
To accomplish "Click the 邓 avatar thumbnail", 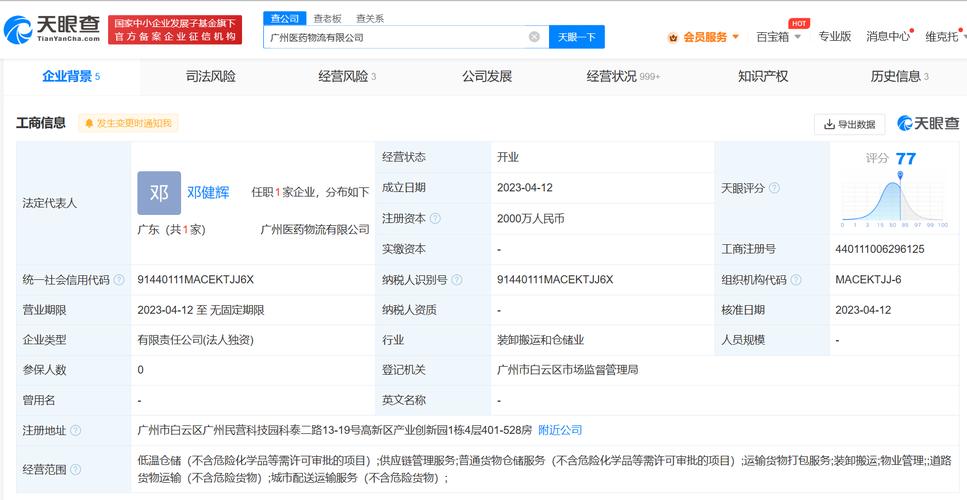I will tap(159, 193).
